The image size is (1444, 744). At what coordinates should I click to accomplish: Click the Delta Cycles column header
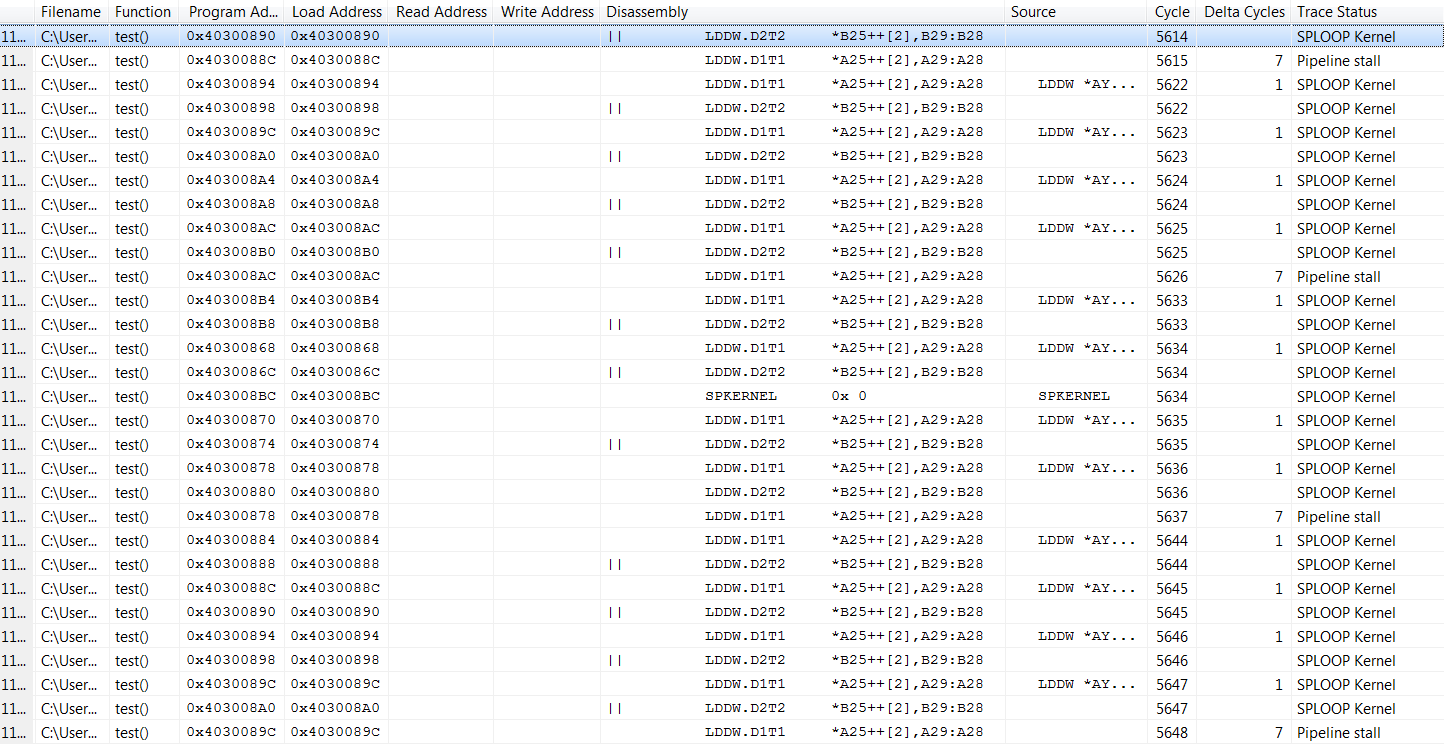tap(1243, 11)
